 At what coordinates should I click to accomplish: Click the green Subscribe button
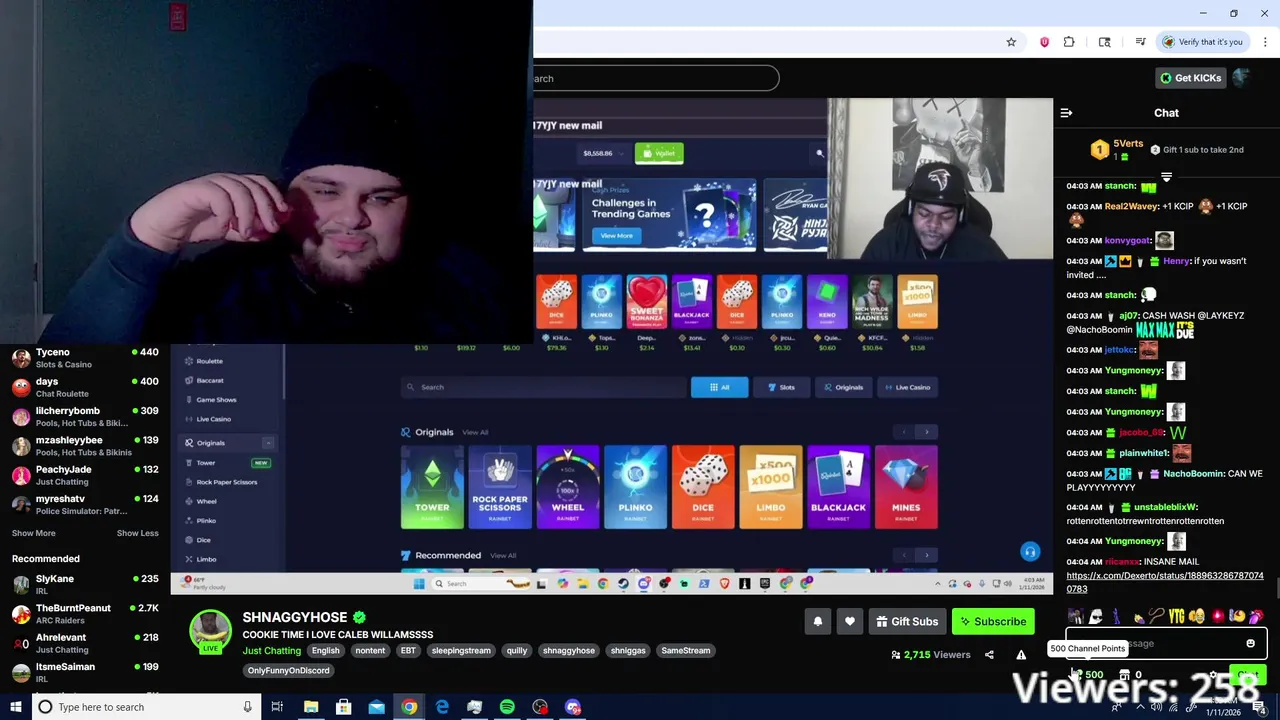(x=993, y=622)
